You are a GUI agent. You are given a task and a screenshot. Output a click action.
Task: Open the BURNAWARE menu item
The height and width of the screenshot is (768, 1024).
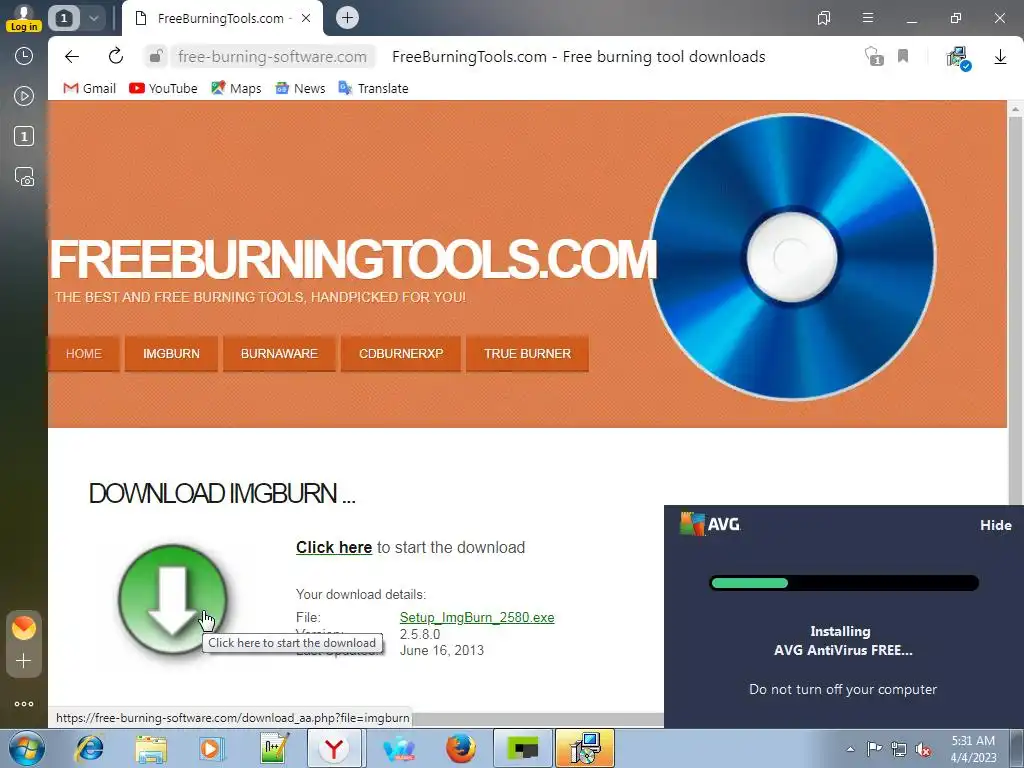(x=279, y=353)
